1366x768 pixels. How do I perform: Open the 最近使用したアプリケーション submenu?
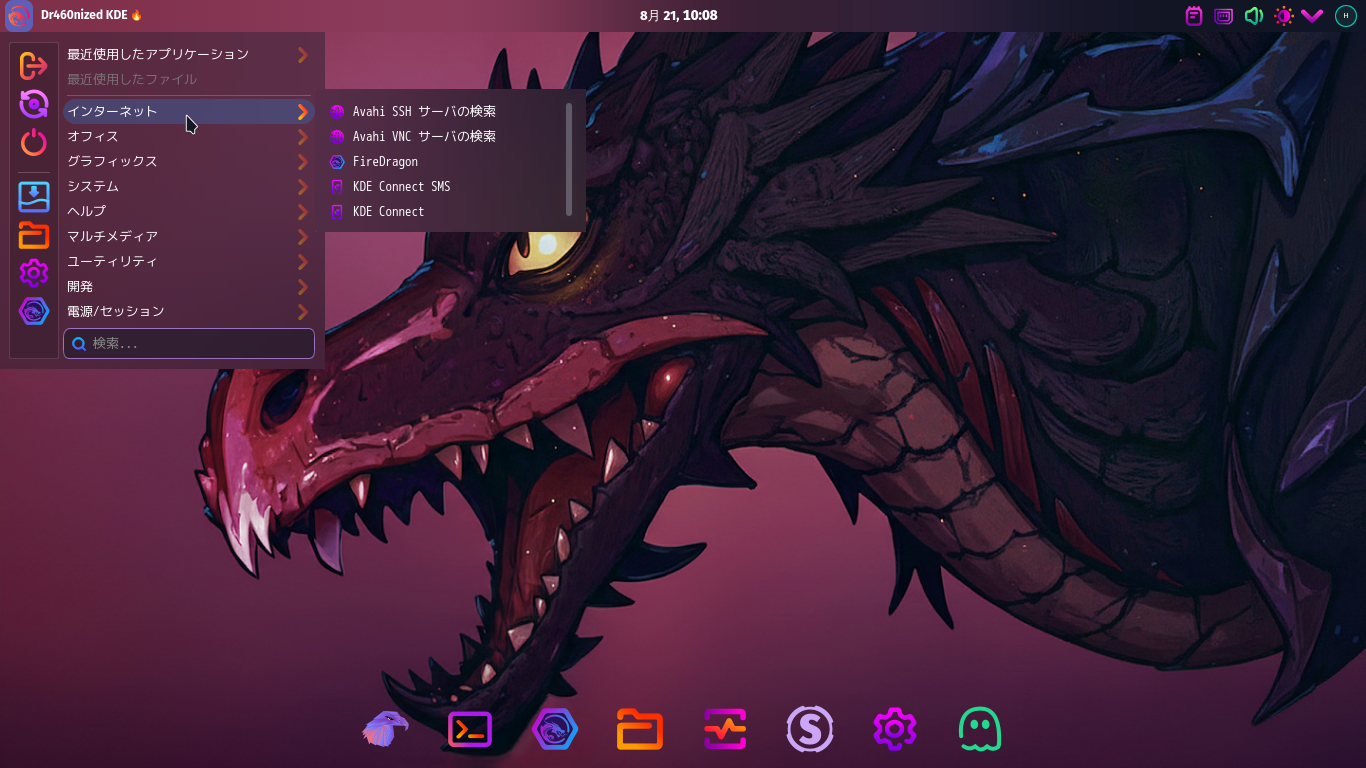pos(189,54)
